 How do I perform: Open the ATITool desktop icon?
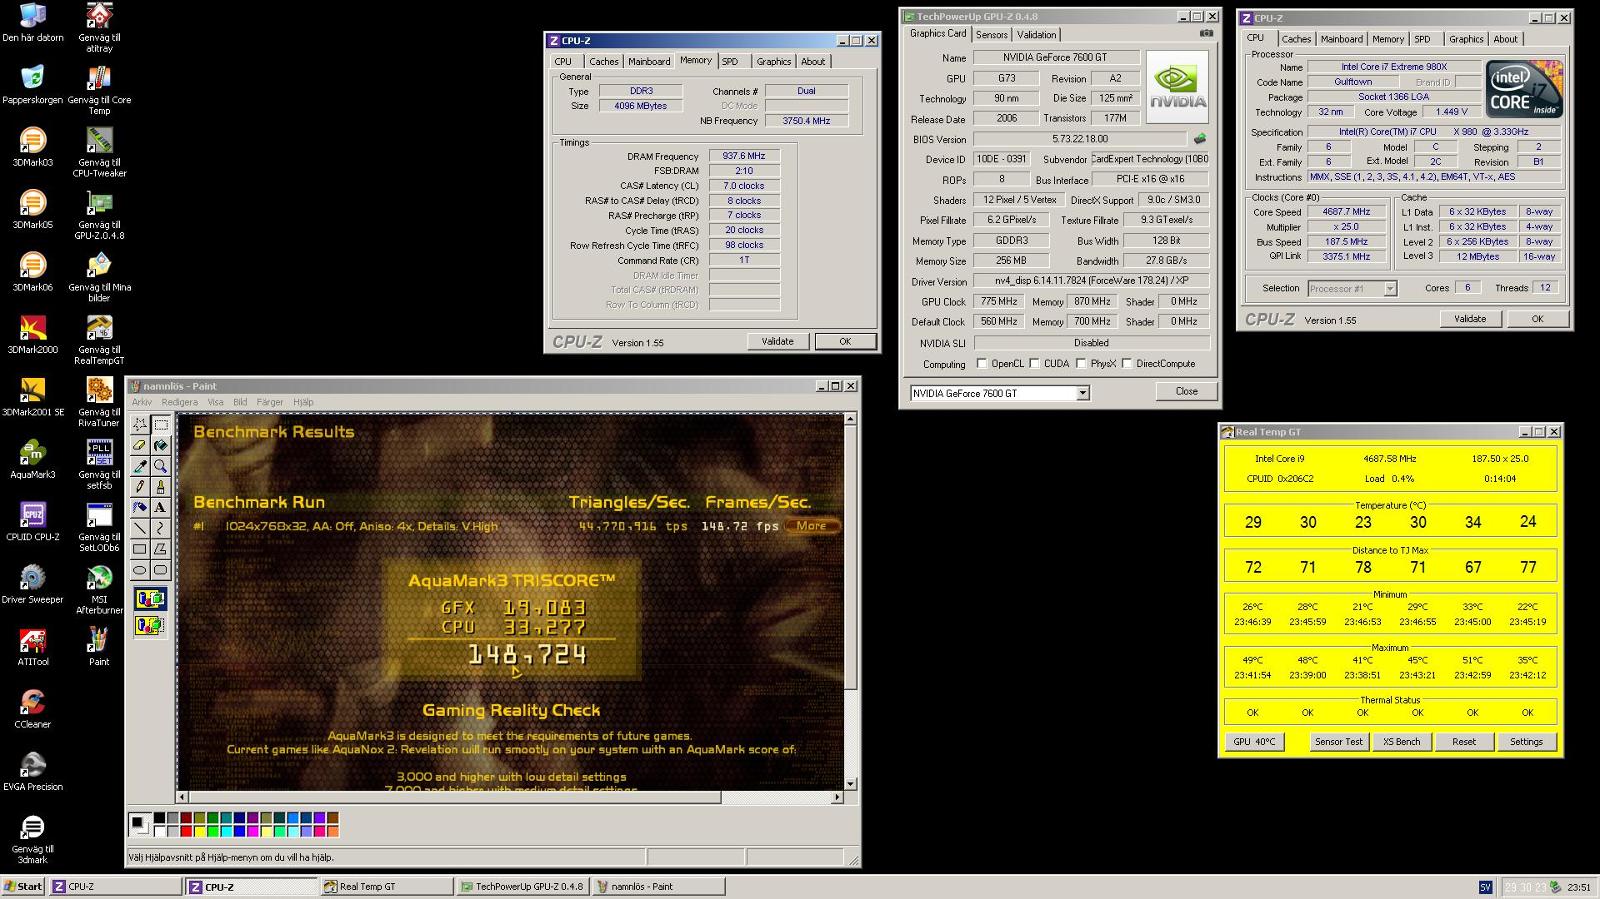[x=32, y=646]
